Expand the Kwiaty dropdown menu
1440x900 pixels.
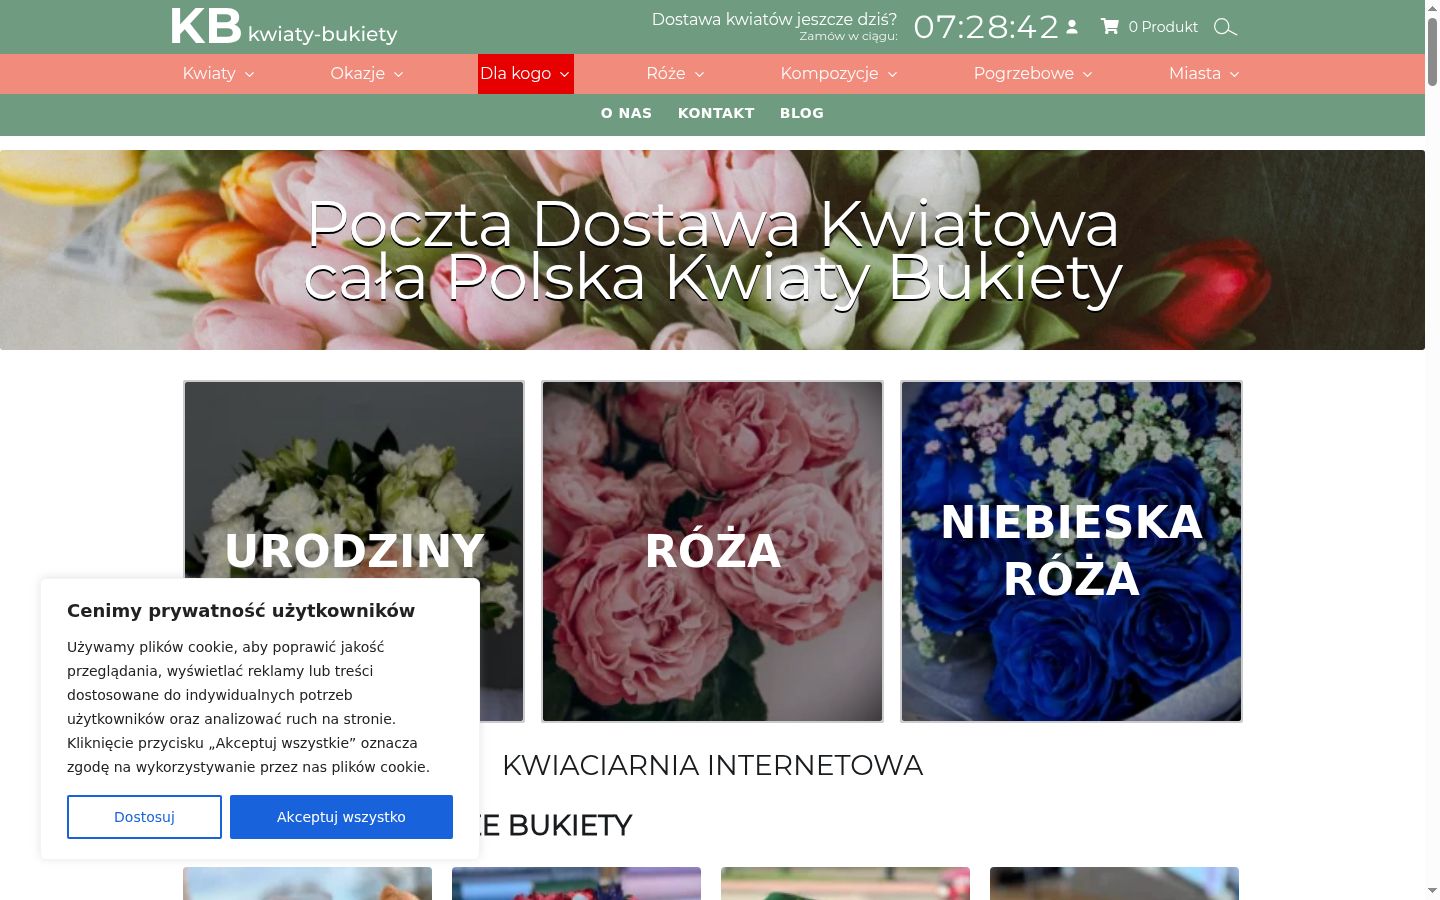point(218,74)
